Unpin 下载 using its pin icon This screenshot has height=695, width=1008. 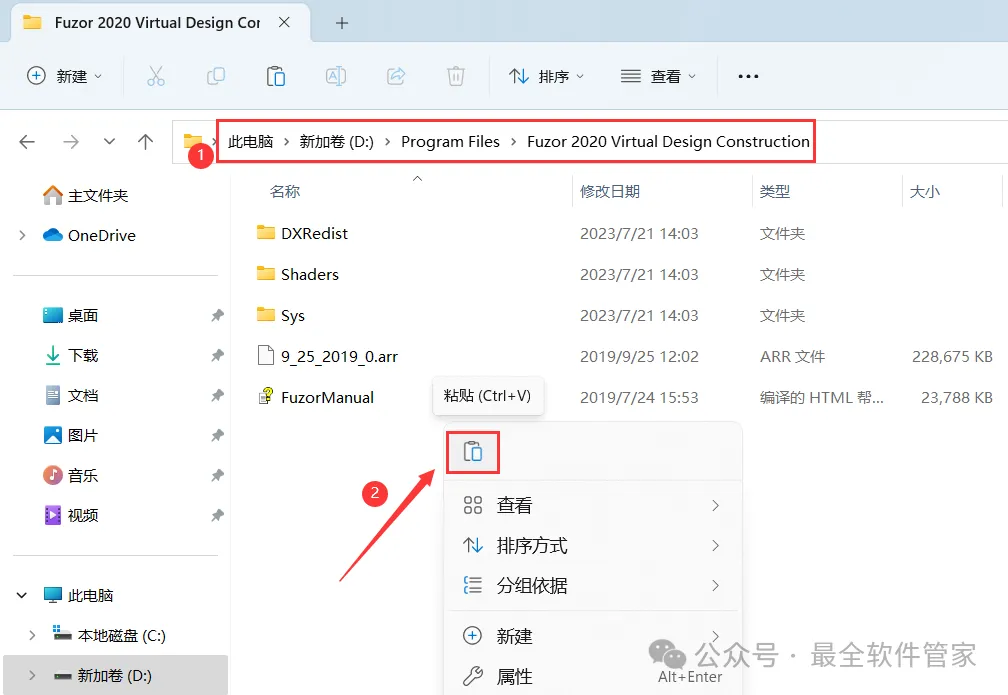pos(217,356)
